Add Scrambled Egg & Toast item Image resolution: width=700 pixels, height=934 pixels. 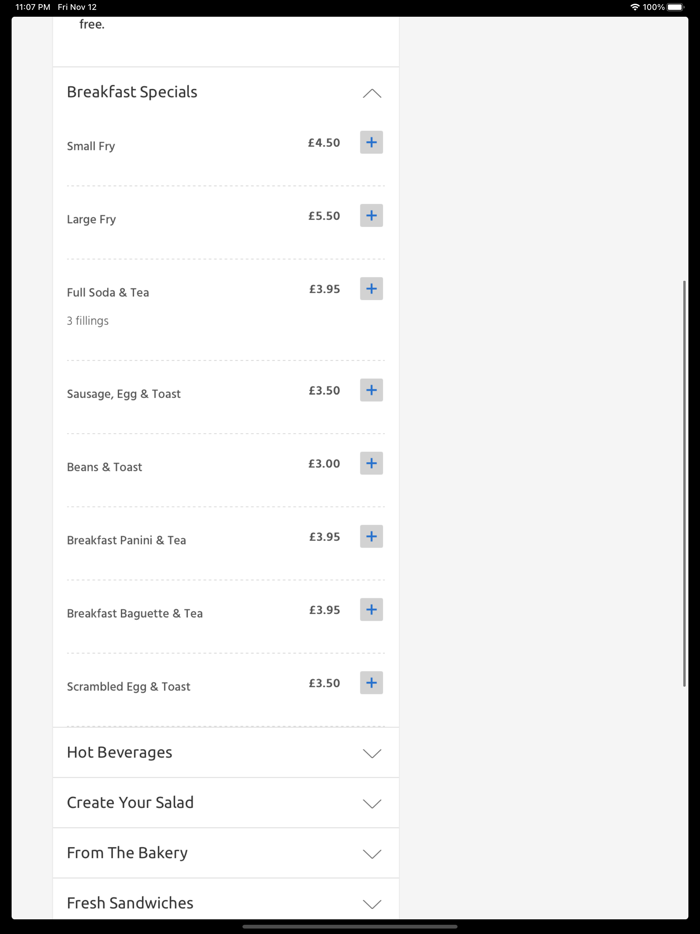point(371,683)
